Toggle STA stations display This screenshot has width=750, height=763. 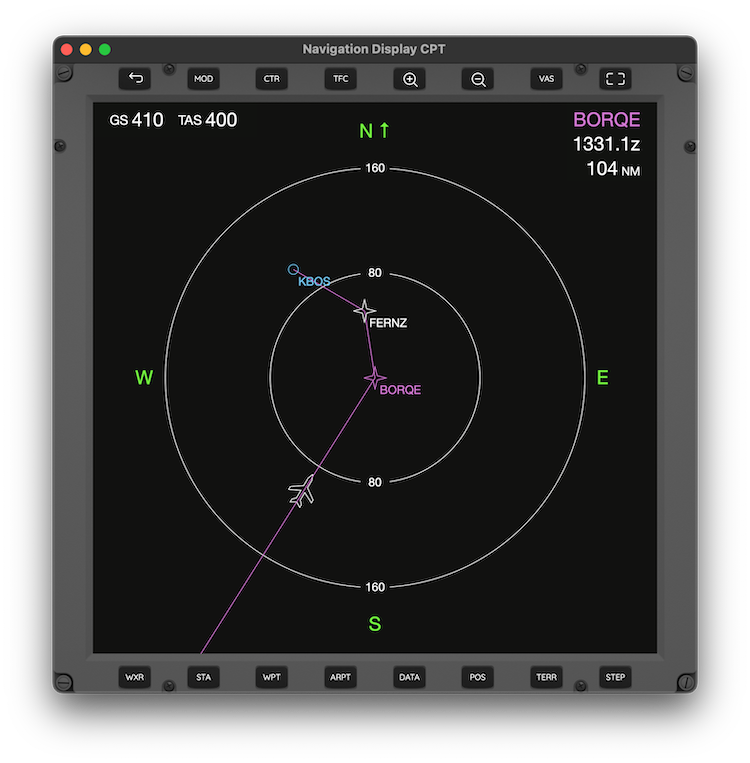[x=203, y=677]
